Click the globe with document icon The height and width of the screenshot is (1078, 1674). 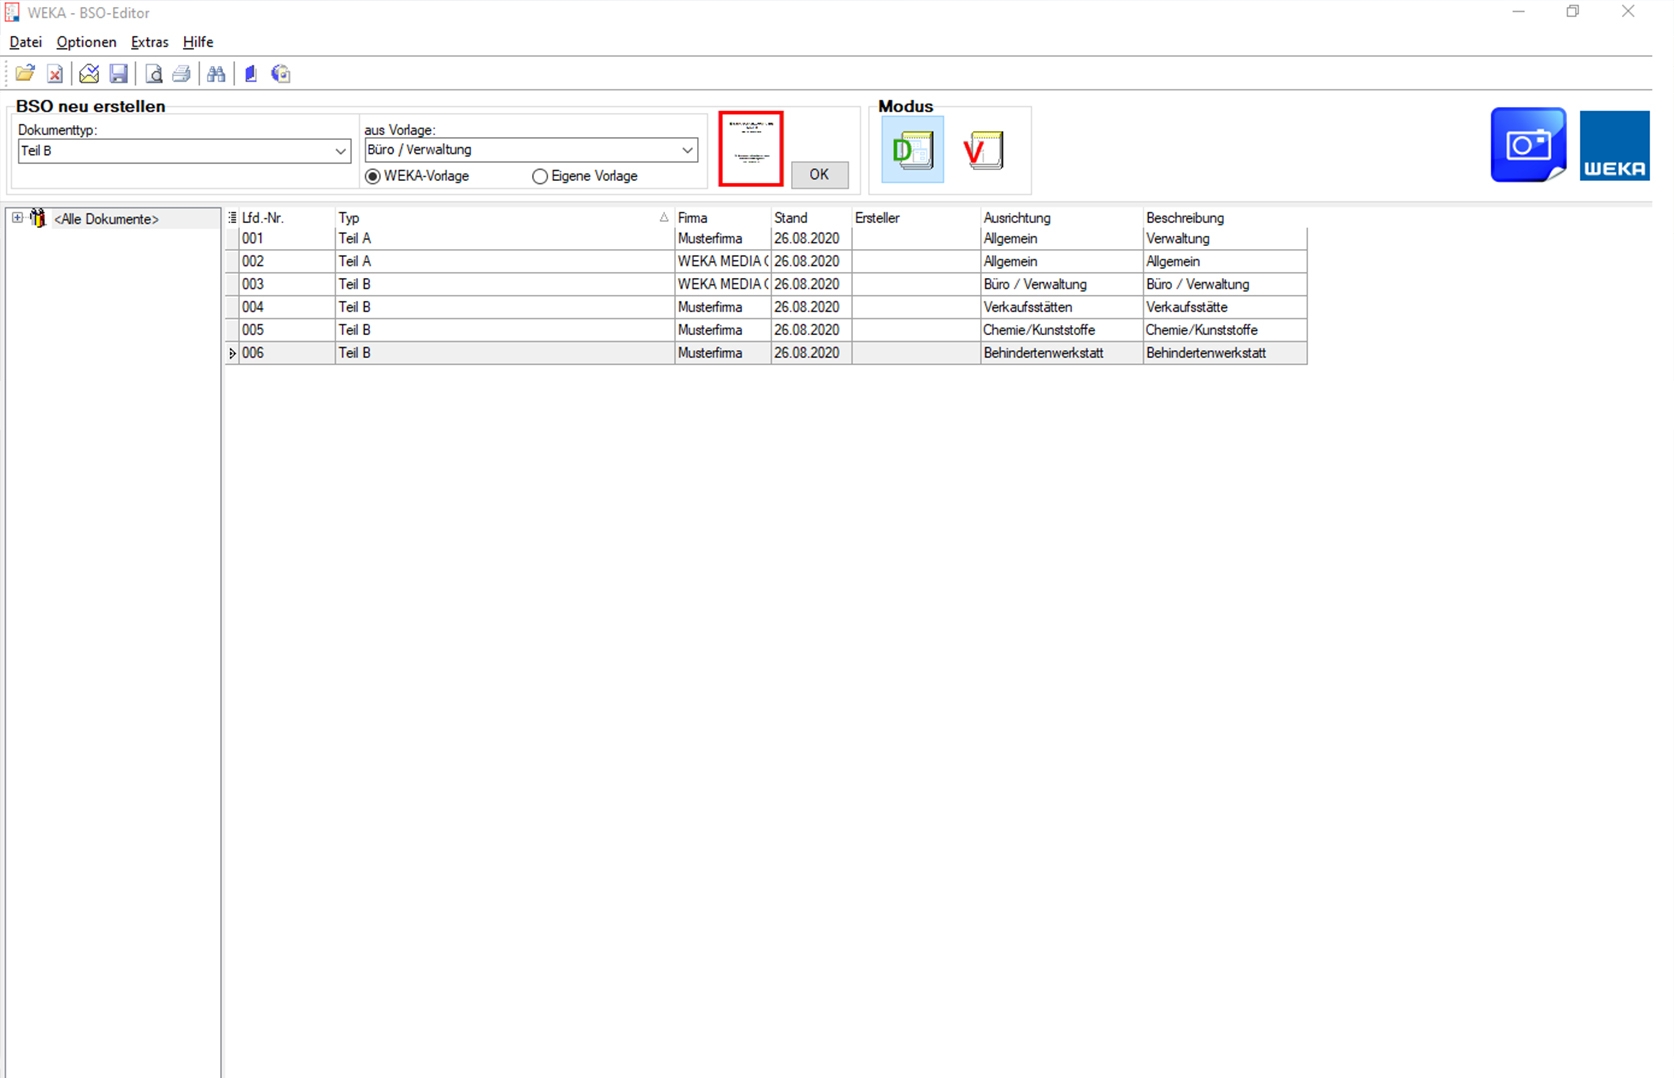[x=281, y=74]
